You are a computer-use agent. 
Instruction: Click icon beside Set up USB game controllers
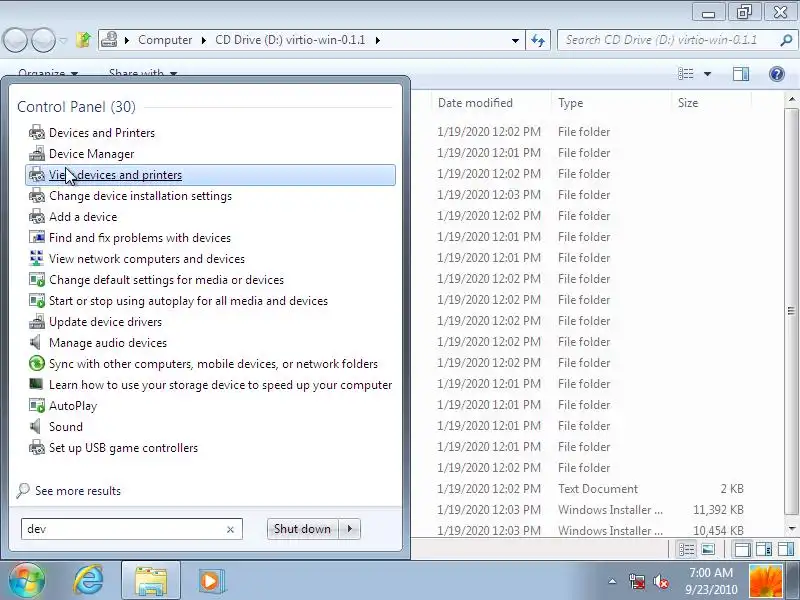(36, 447)
